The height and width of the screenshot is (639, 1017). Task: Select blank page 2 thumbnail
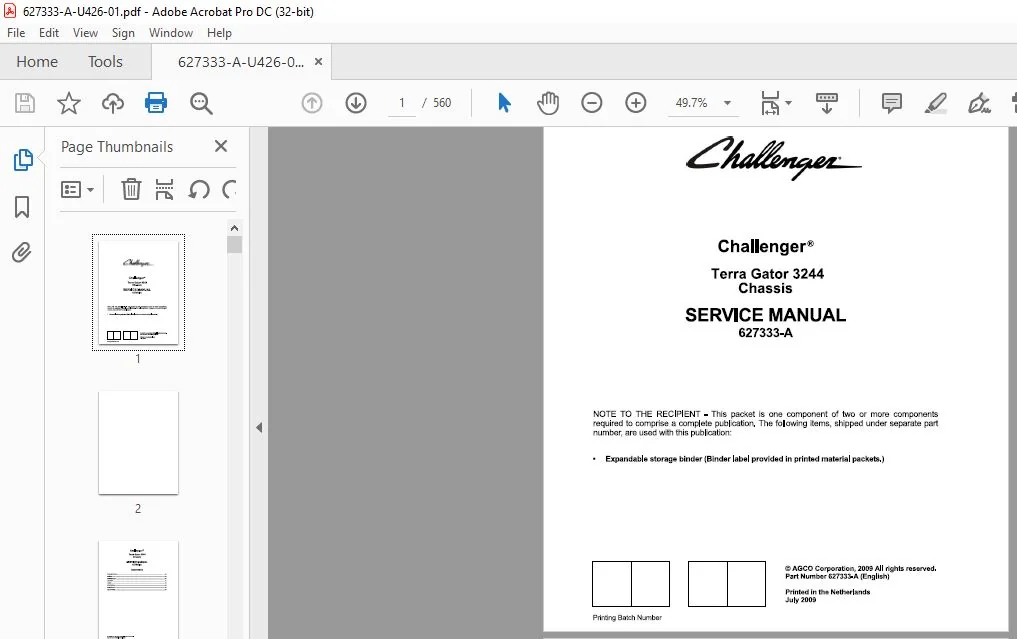coord(138,443)
